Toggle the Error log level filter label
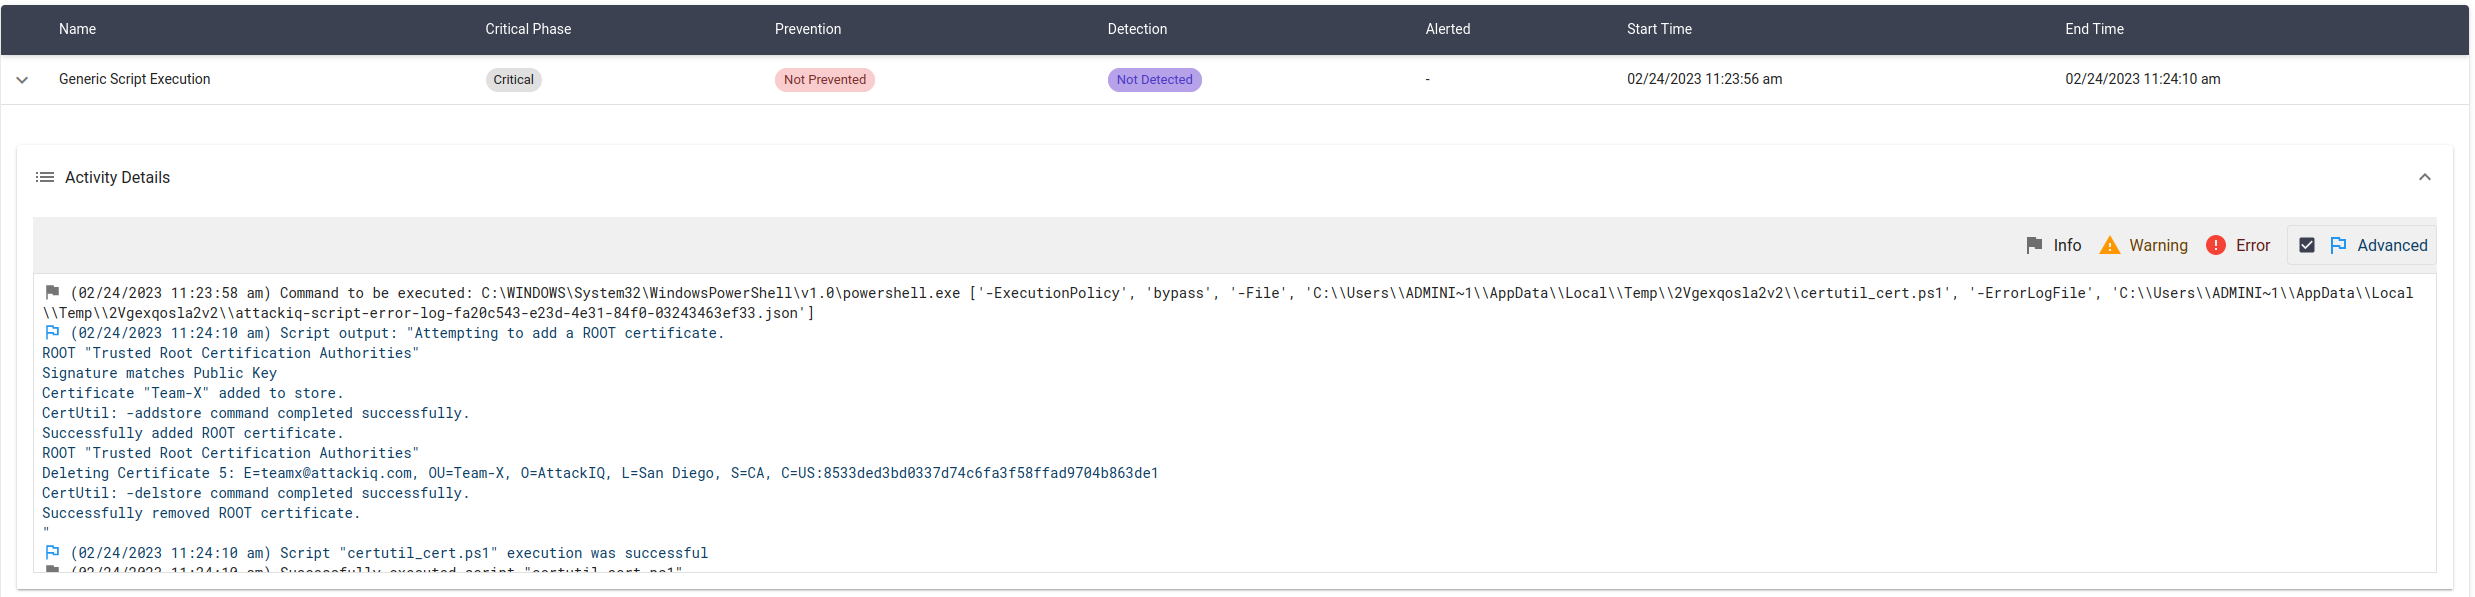 [2252, 245]
